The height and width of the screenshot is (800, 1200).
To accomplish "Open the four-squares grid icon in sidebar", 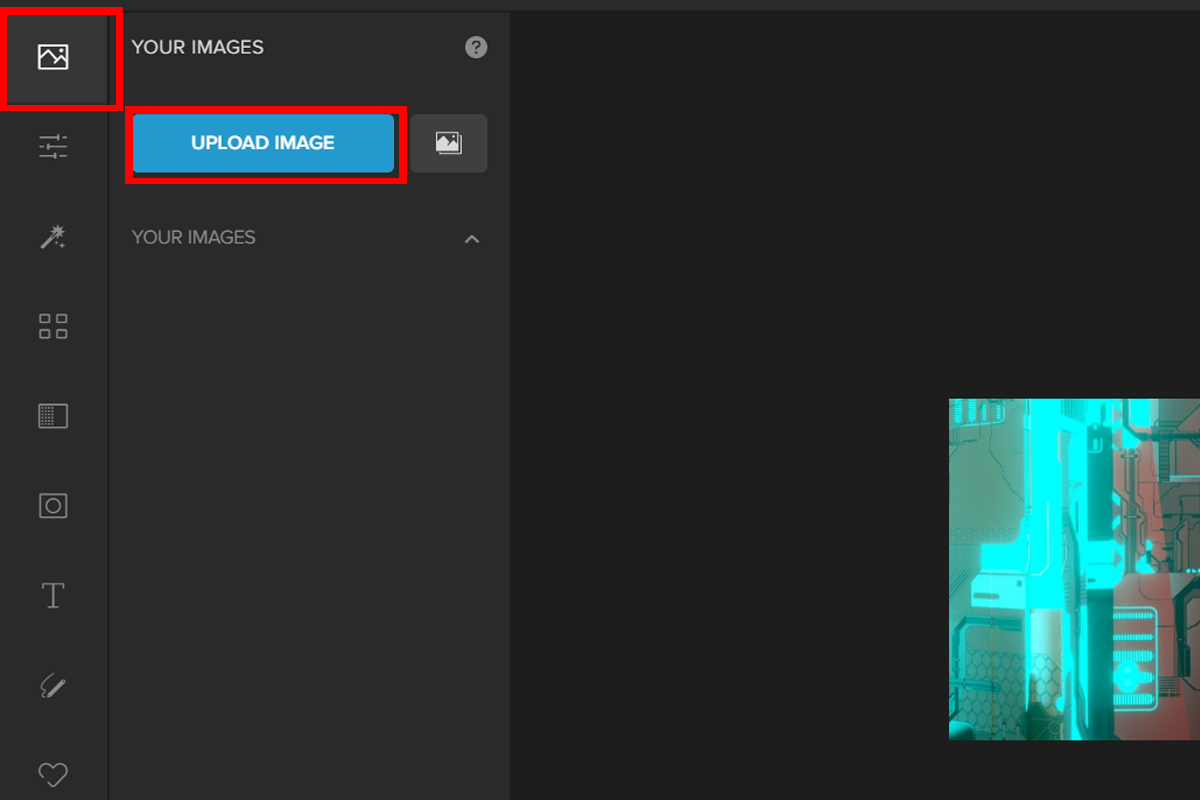I will [53, 326].
